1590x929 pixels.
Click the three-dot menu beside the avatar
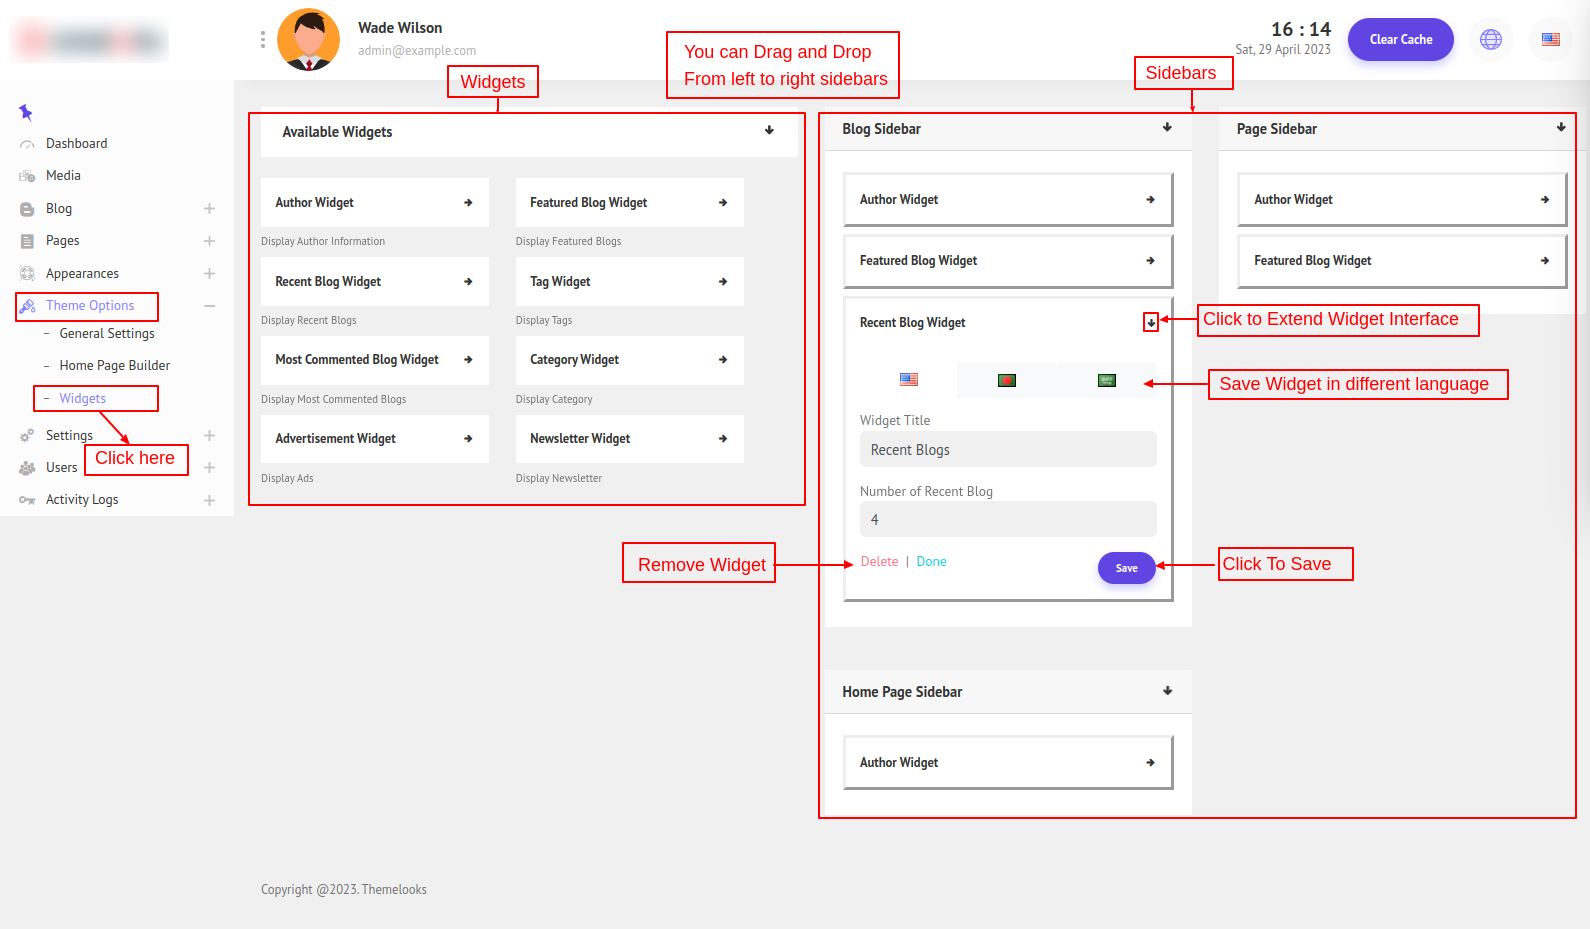click(x=263, y=40)
